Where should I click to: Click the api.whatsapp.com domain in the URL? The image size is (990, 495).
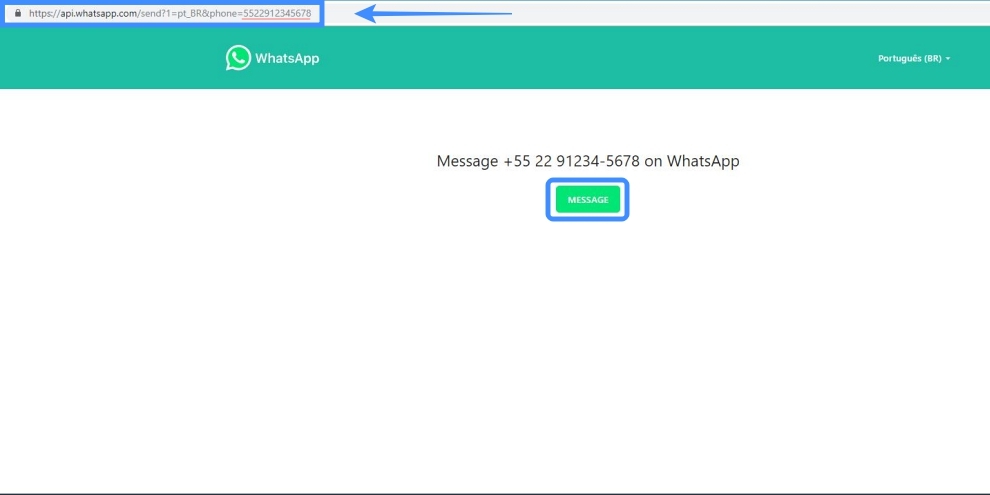[x=99, y=13]
